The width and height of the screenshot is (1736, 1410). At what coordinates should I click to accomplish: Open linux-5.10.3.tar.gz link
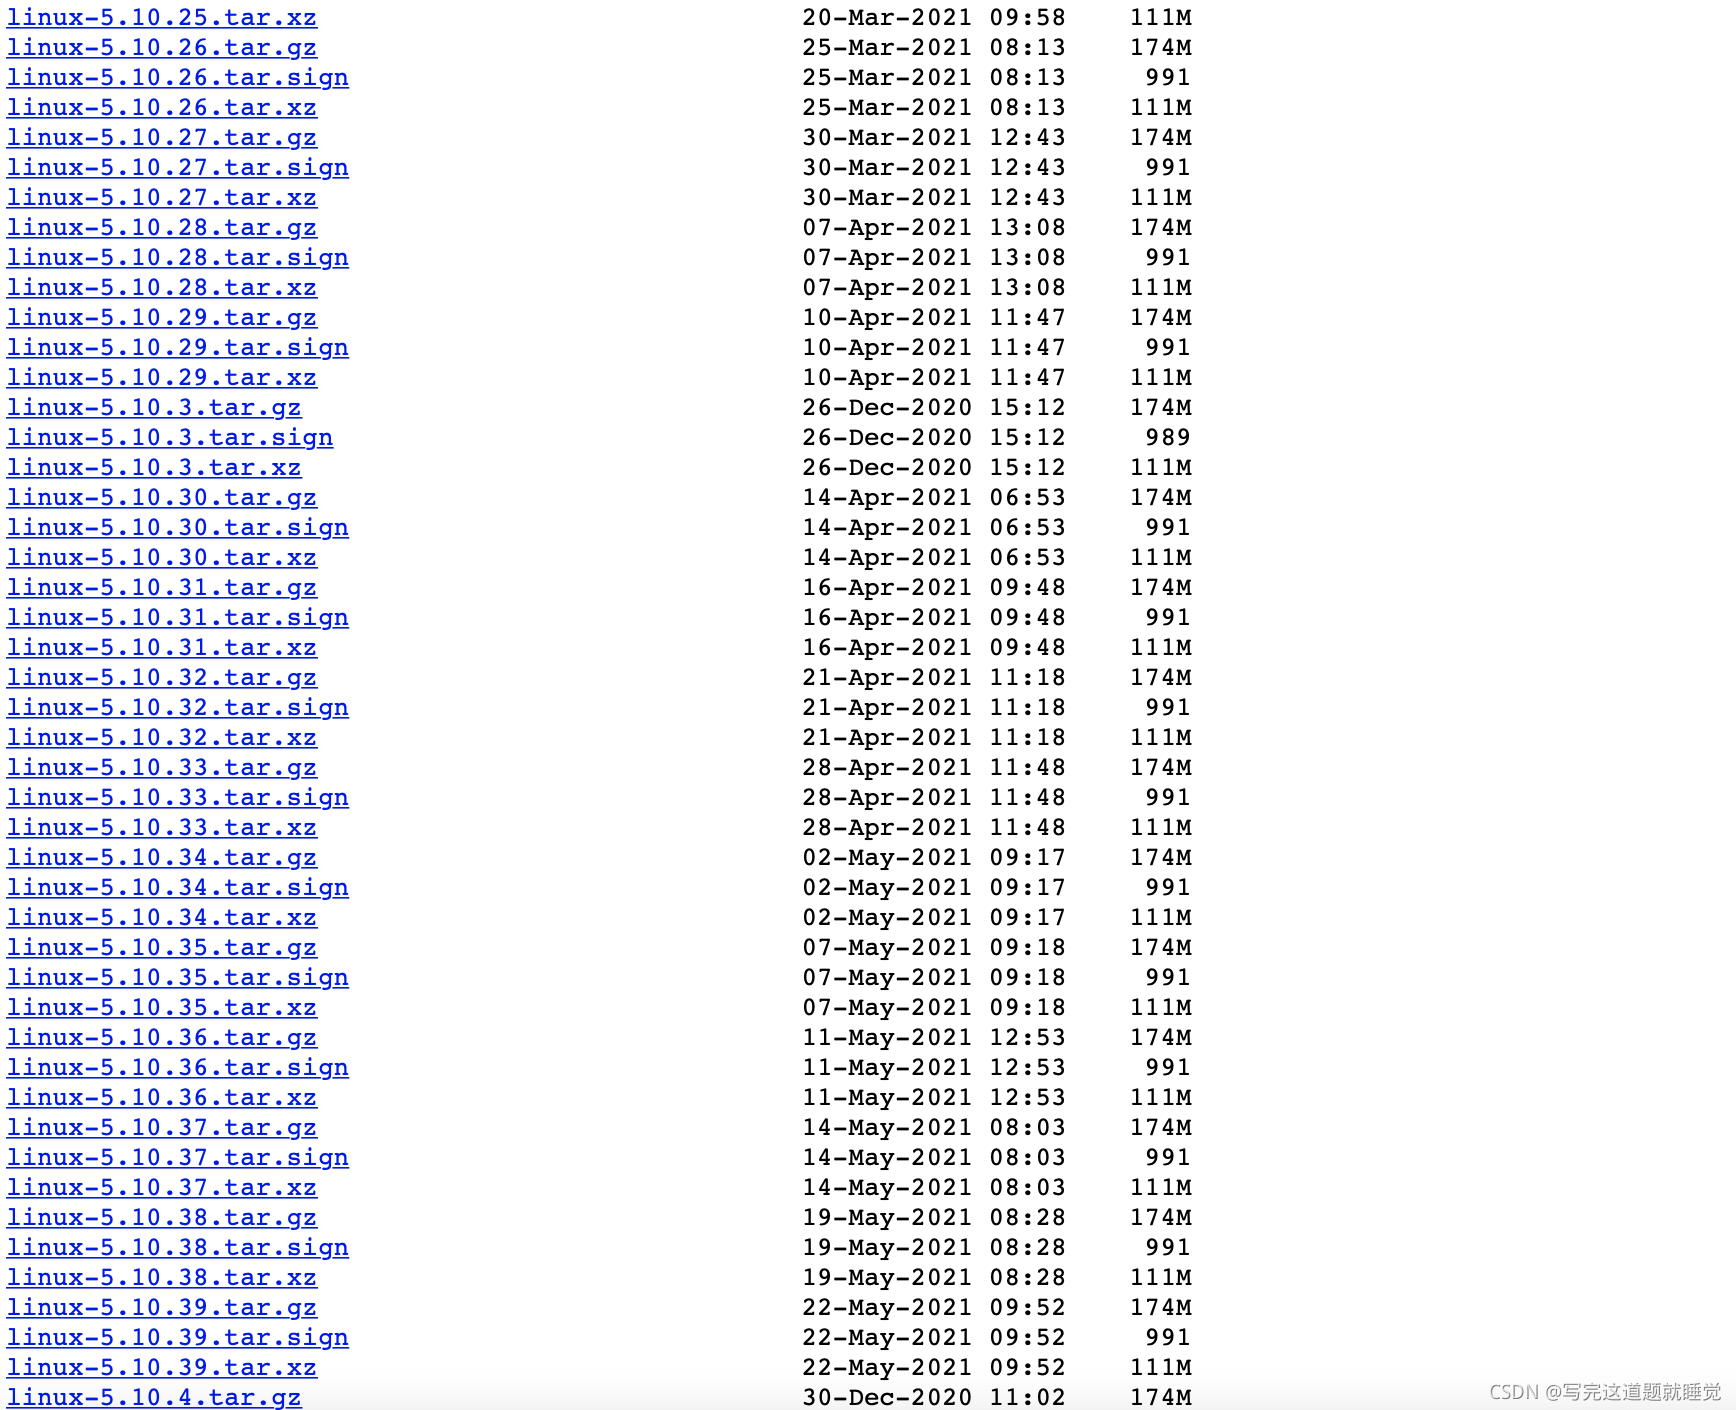pyautogui.click(x=154, y=408)
